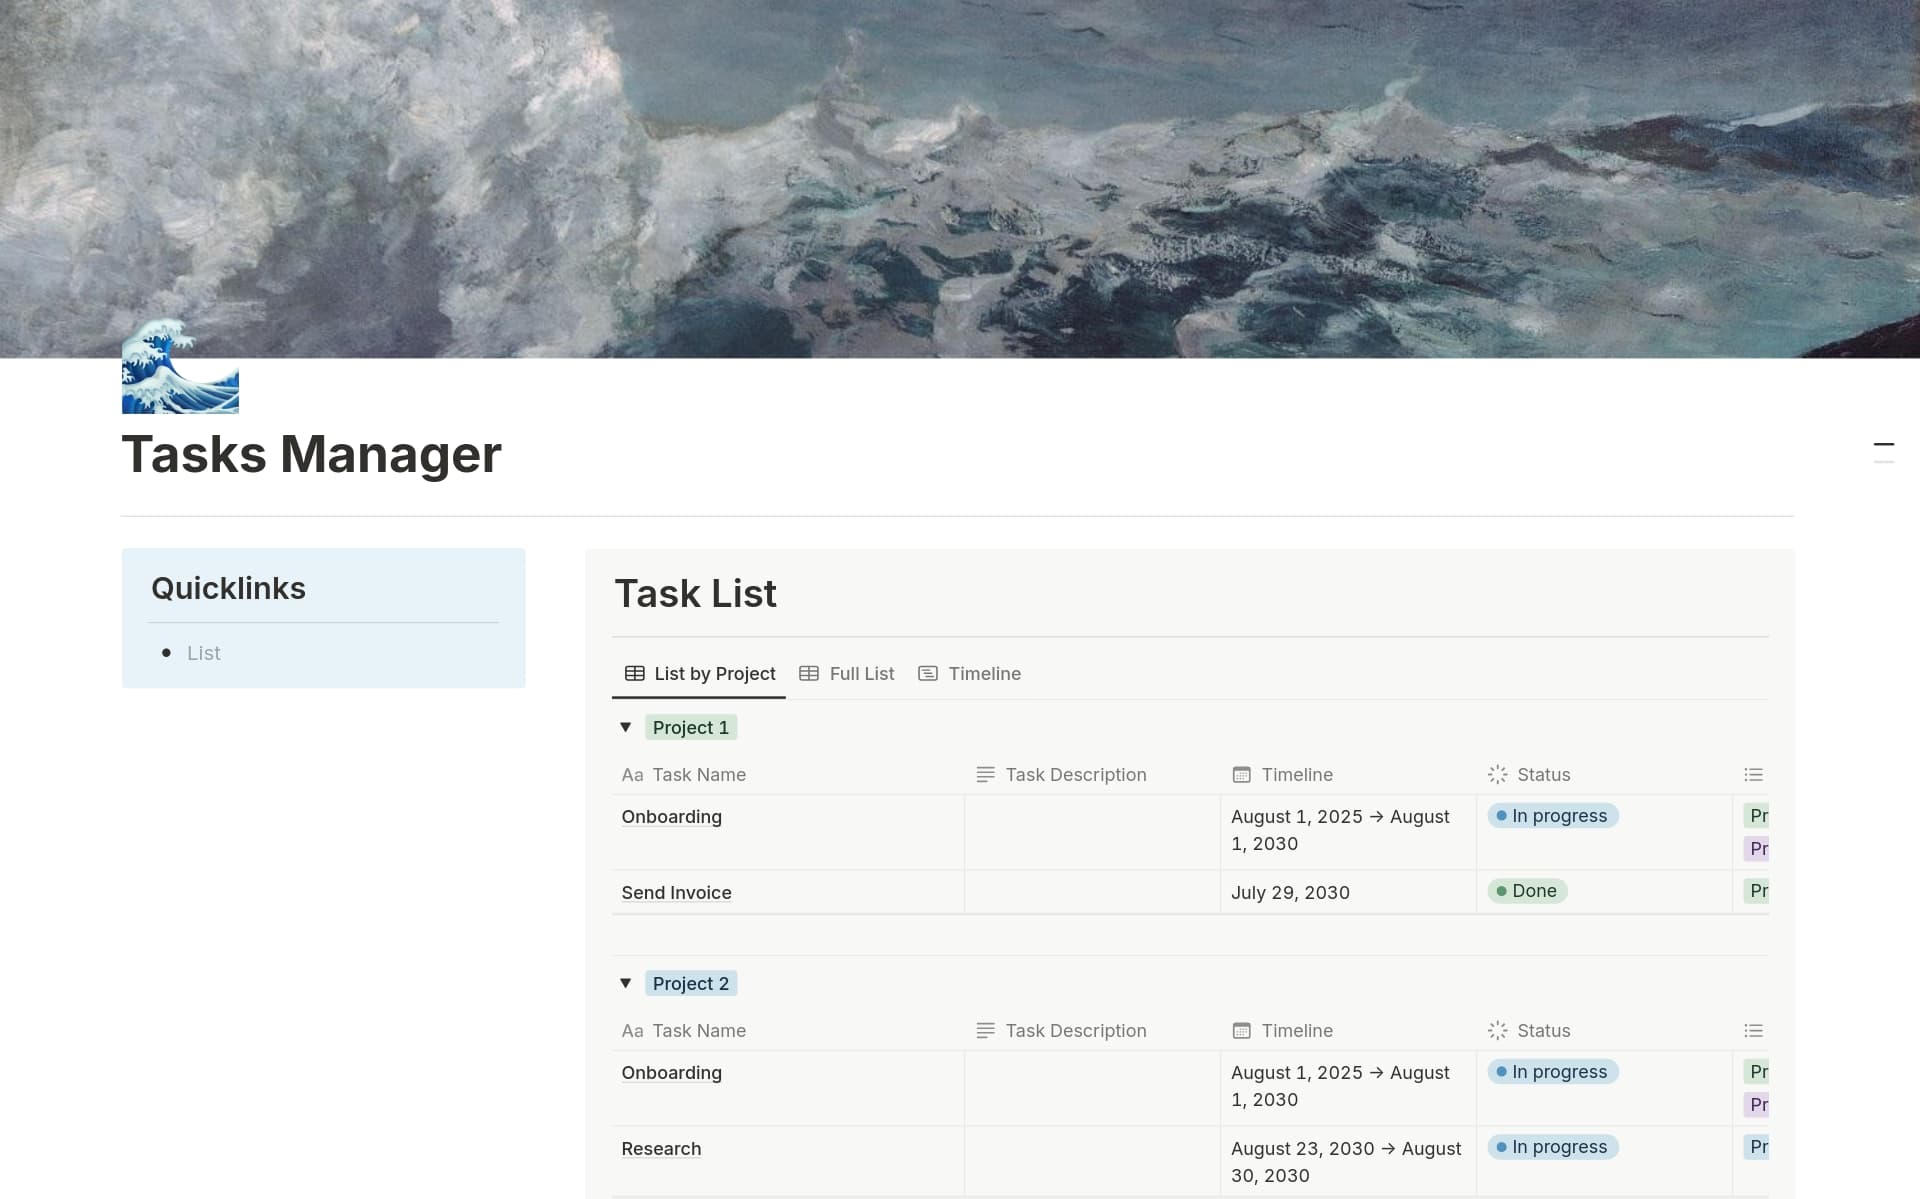
Task: Click the table icon beside List by Project tab
Action: [635, 673]
